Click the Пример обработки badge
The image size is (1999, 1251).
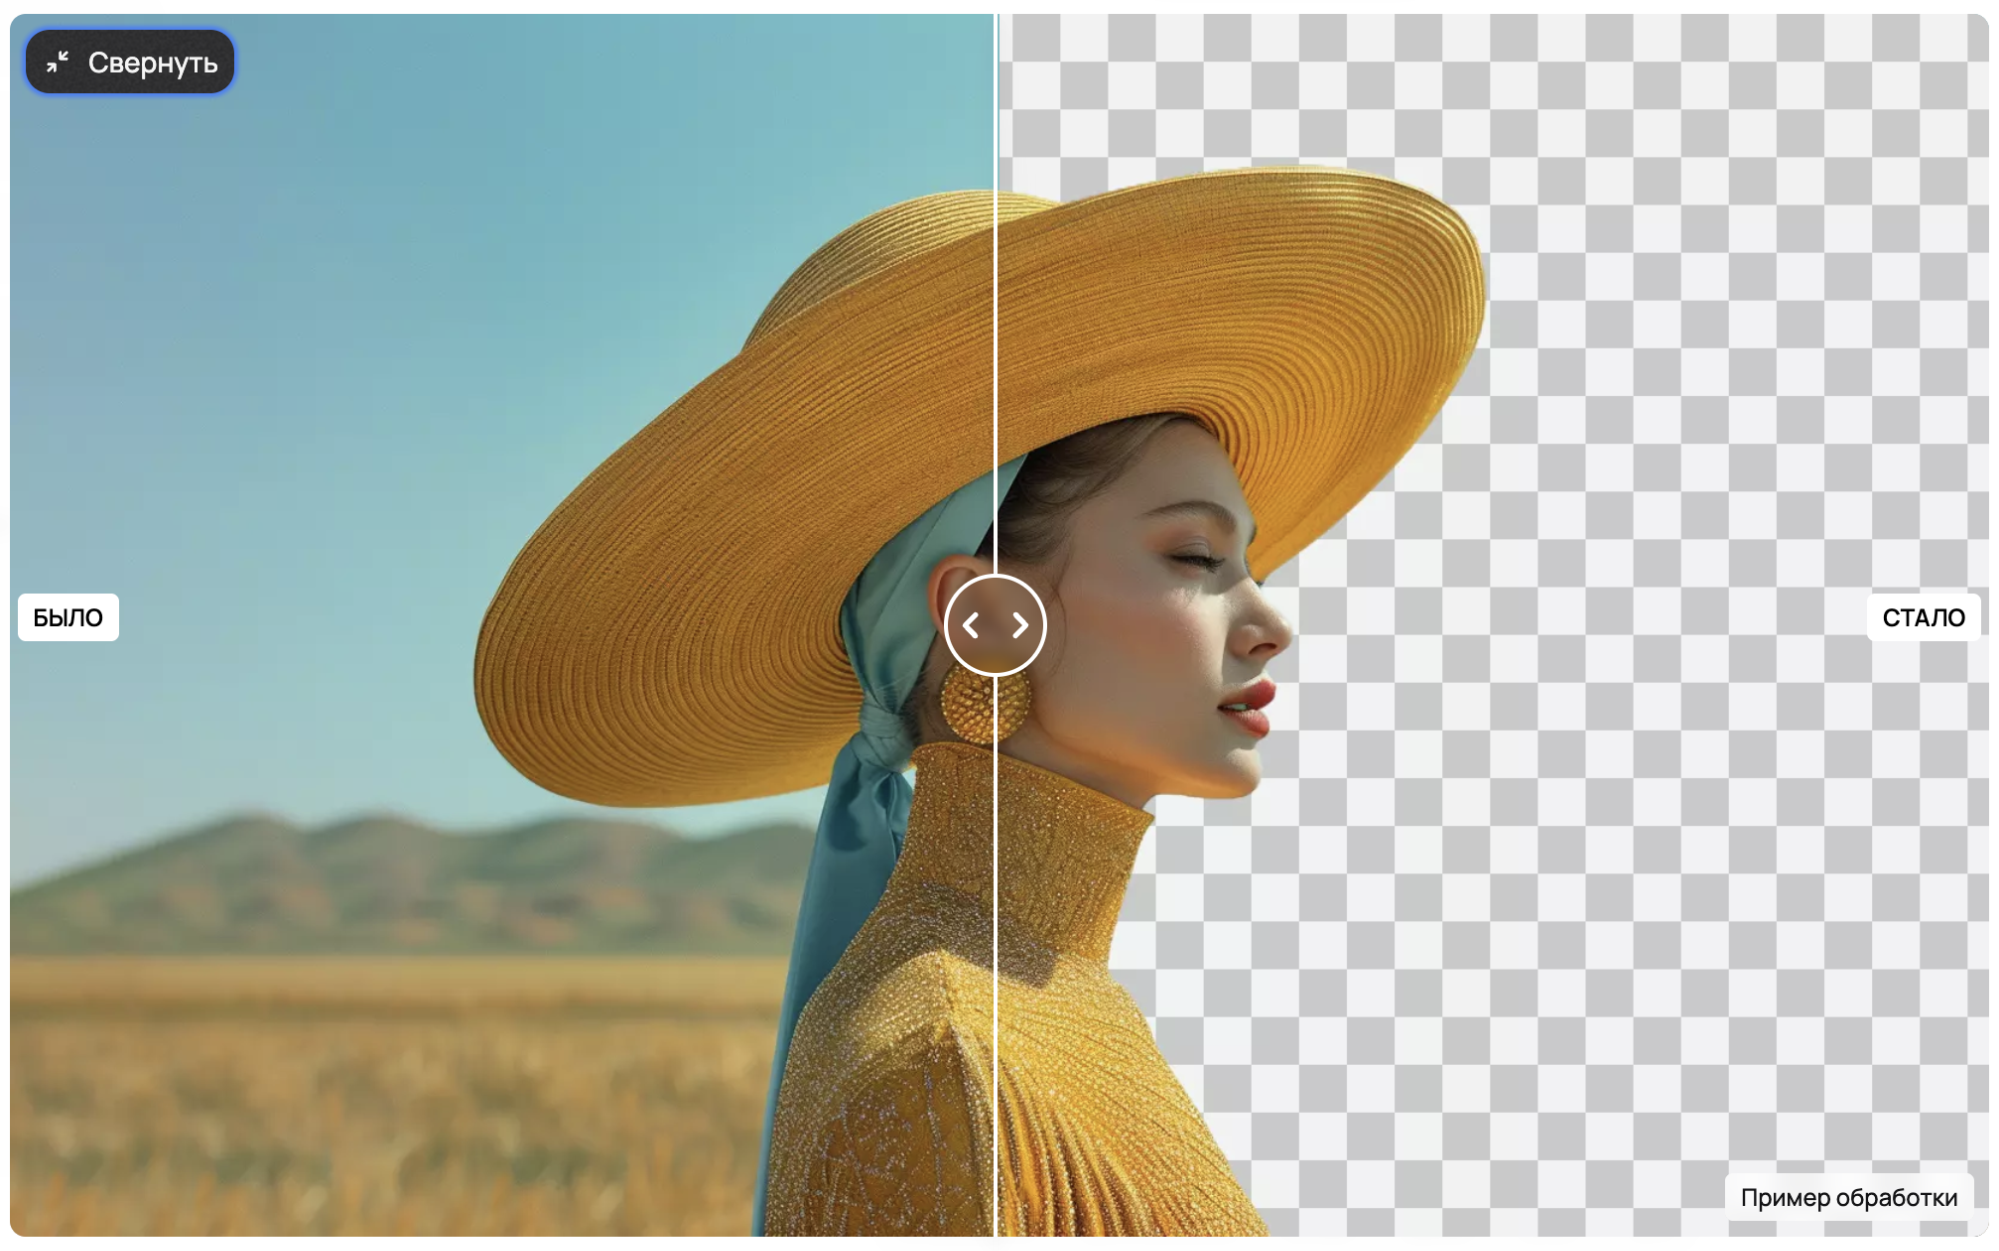[x=1848, y=1197]
